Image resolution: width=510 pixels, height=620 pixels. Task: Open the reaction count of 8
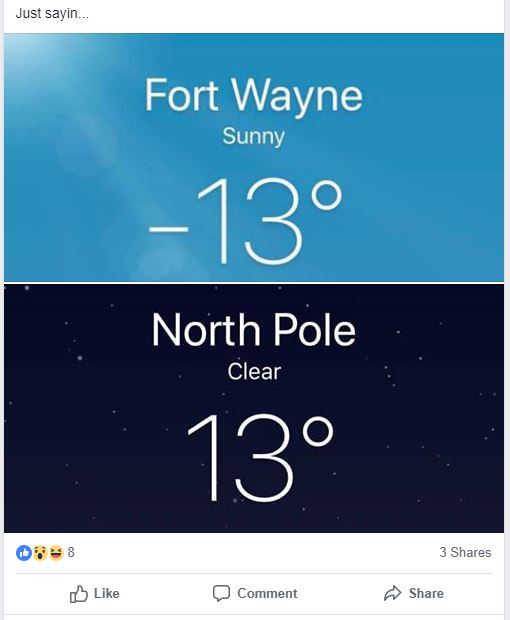point(71,552)
